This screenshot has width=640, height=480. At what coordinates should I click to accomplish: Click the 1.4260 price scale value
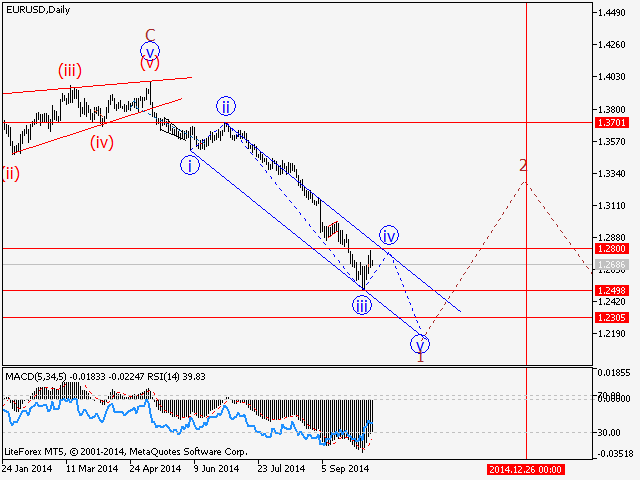pos(611,44)
